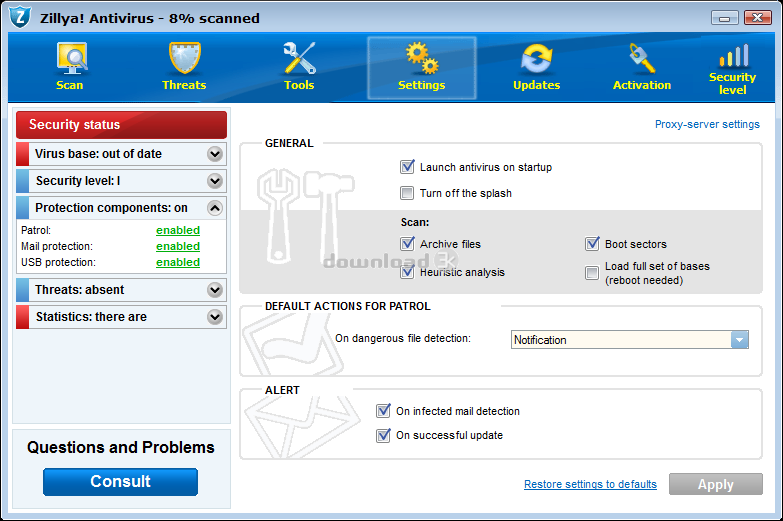Switch to the Threats tab label

click(184, 85)
